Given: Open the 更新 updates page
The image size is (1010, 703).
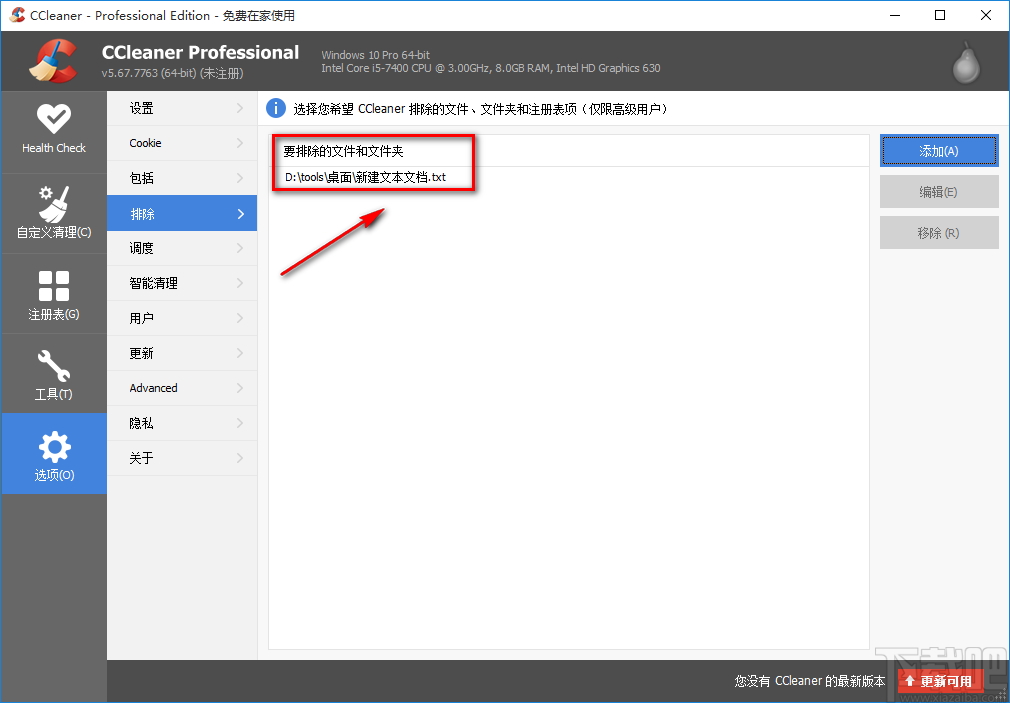Looking at the screenshot, I should 182,353.
